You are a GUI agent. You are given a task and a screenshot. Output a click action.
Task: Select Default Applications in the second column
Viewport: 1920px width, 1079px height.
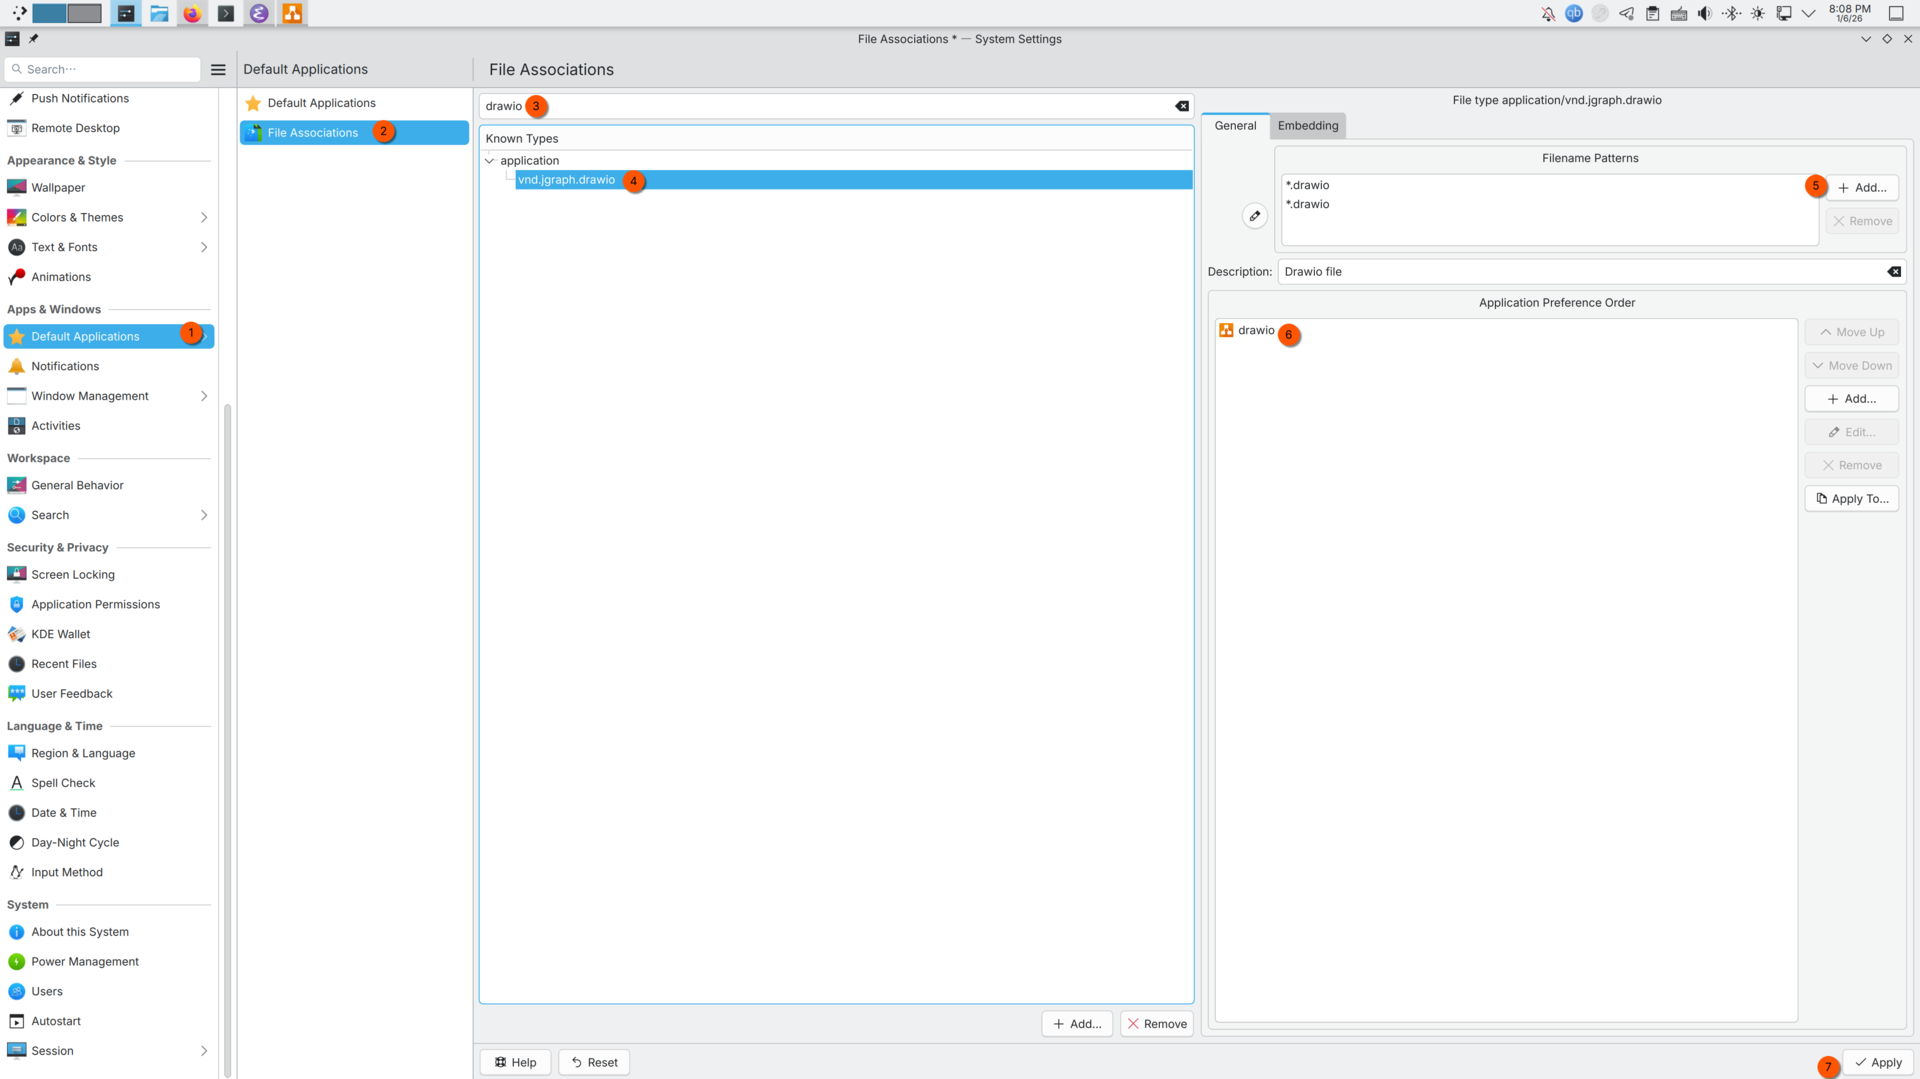click(x=354, y=103)
